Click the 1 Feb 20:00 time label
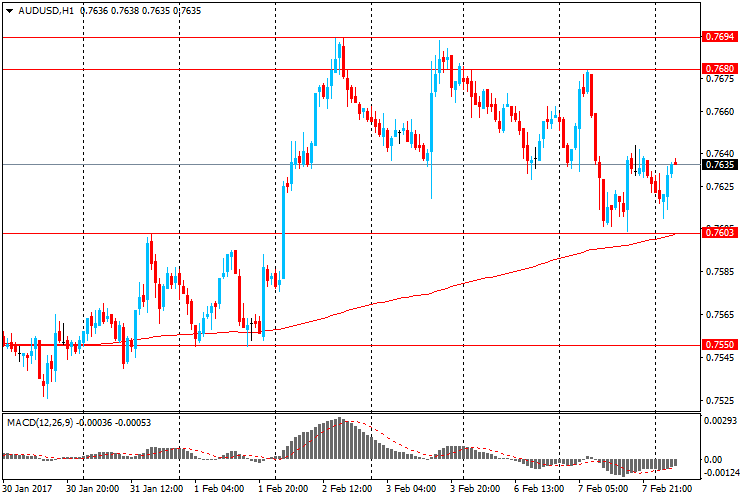This screenshot has height=500, width=740. tap(283, 488)
